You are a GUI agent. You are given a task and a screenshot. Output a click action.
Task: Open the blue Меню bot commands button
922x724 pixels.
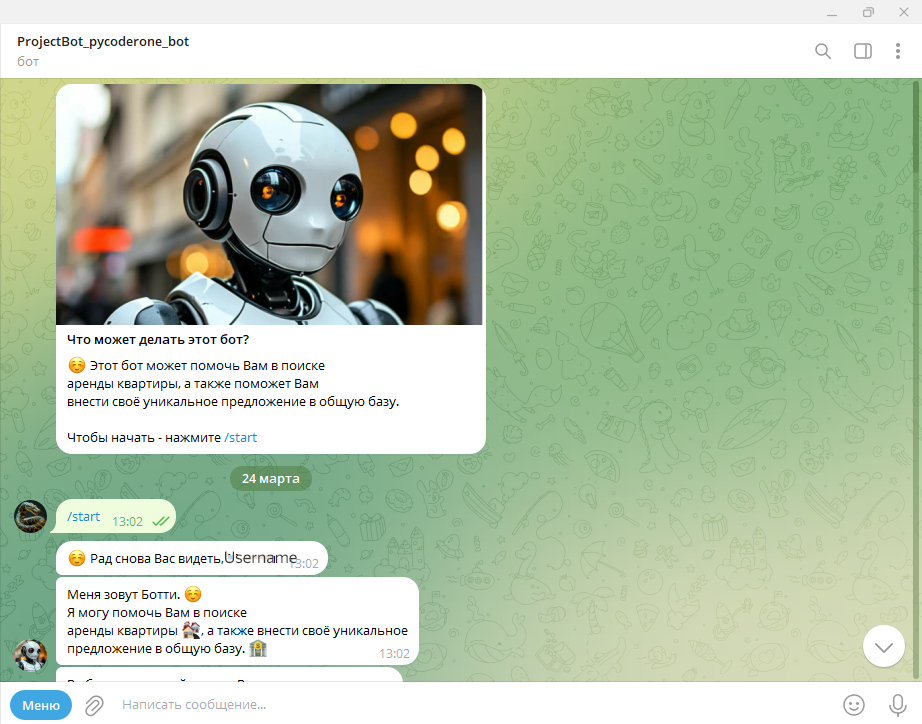tap(41, 705)
